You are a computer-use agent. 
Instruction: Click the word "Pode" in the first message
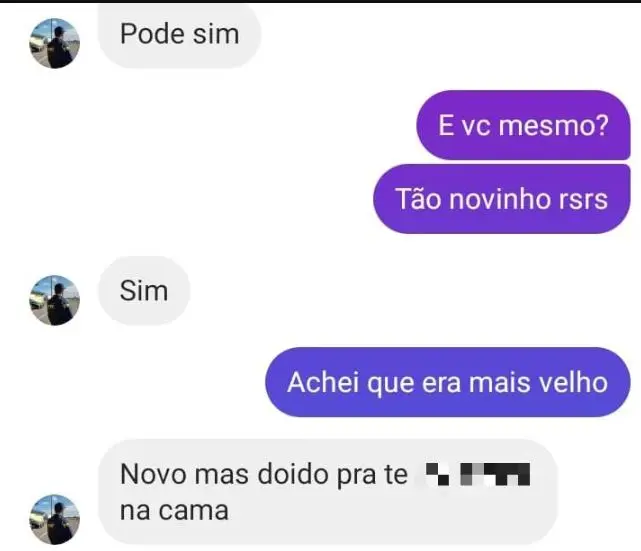click(152, 34)
